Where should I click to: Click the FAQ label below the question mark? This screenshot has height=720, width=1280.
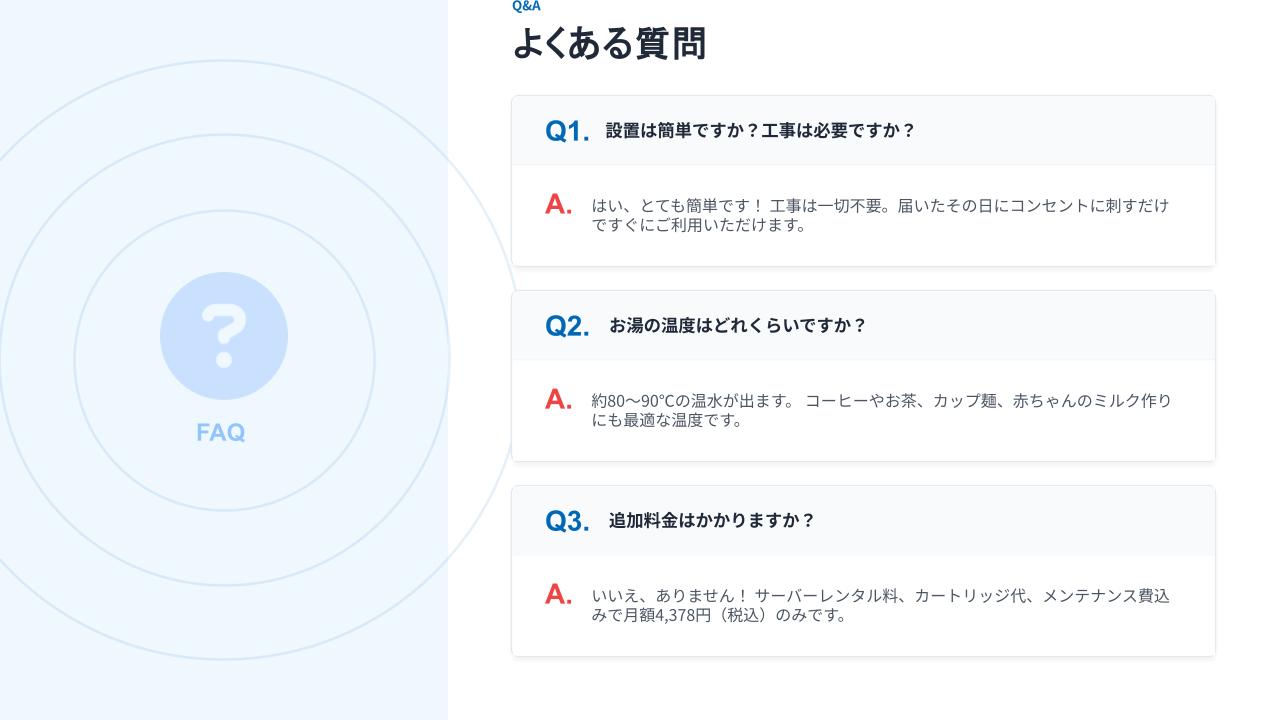[x=221, y=433]
